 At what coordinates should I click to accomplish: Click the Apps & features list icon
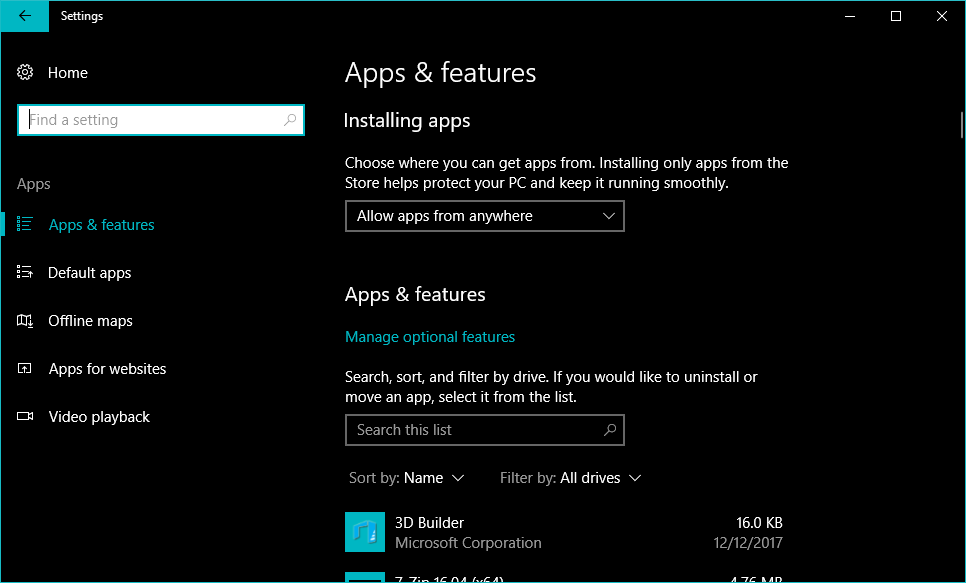[x=26, y=225]
